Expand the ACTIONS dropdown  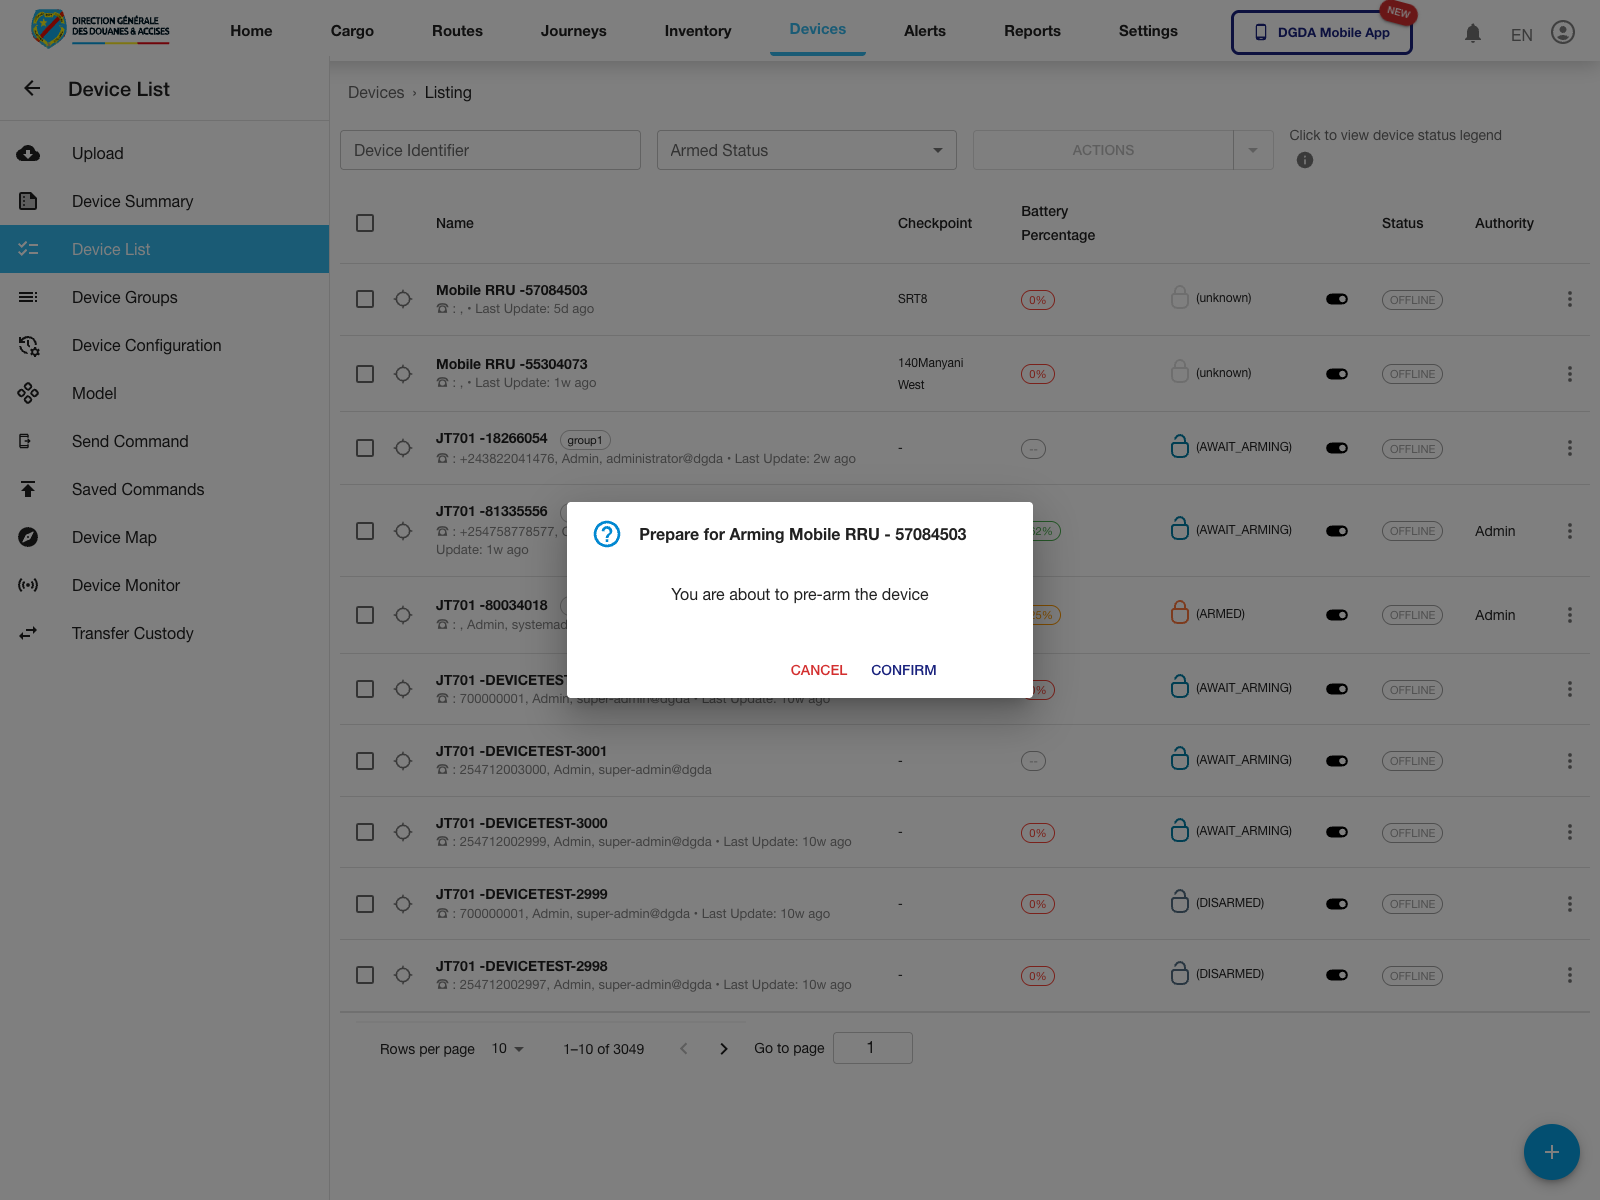point(1253,150)
